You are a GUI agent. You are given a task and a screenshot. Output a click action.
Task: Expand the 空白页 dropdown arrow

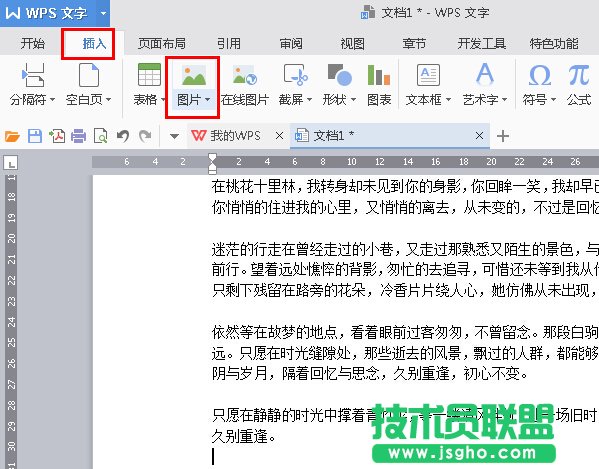point(108,100)
